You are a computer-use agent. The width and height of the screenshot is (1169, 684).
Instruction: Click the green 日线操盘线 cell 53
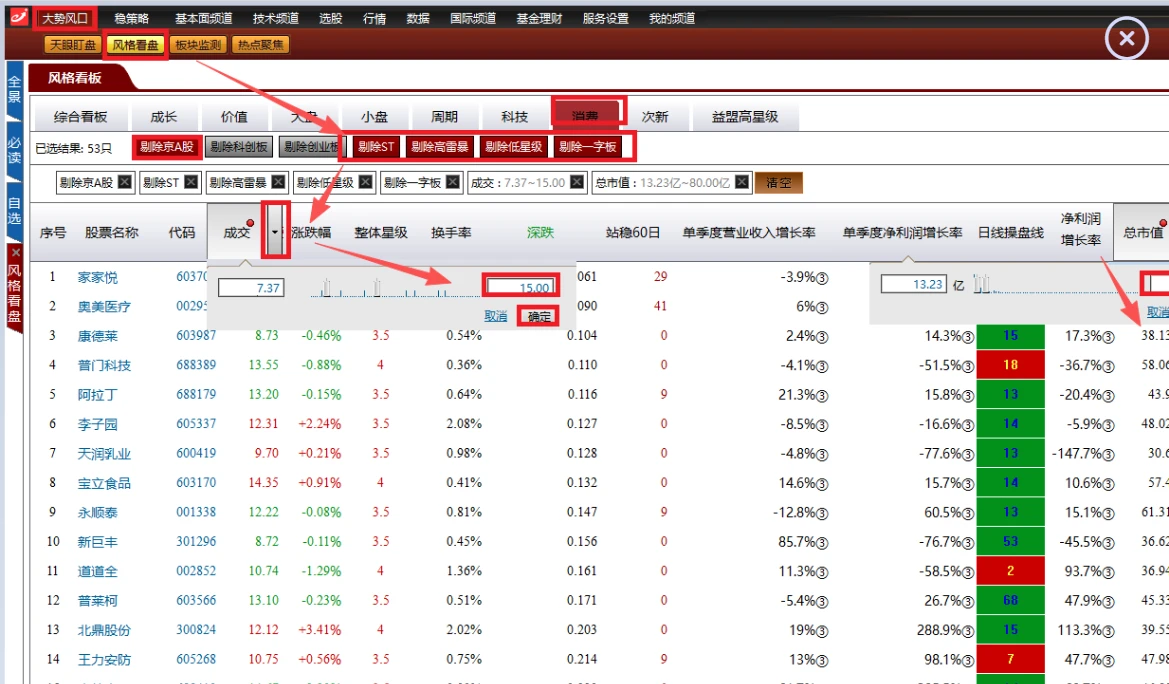click(1010, 542)
